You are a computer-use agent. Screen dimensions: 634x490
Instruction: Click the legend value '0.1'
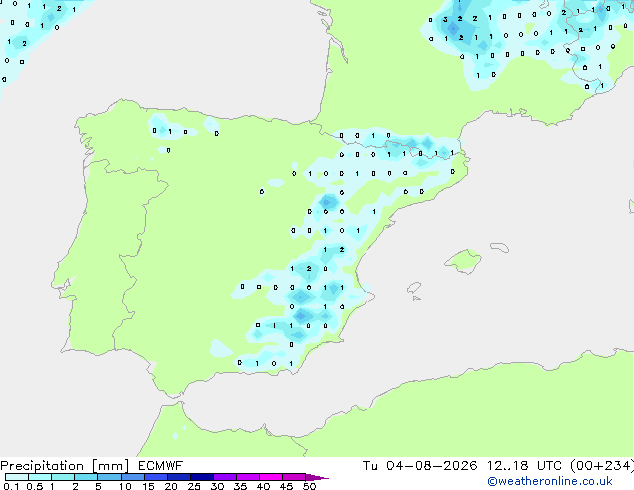[11, 486]
